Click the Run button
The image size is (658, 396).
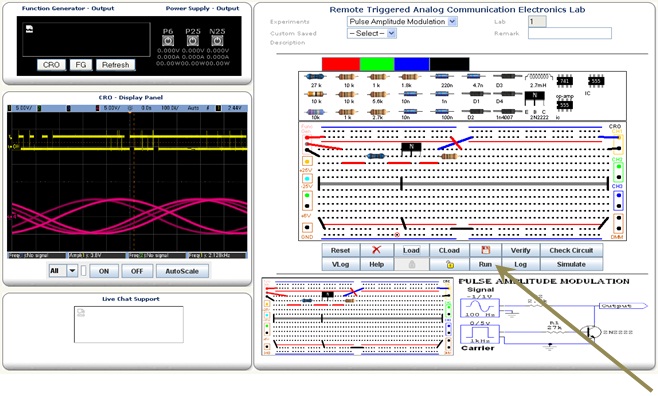(x=486, y=264)
